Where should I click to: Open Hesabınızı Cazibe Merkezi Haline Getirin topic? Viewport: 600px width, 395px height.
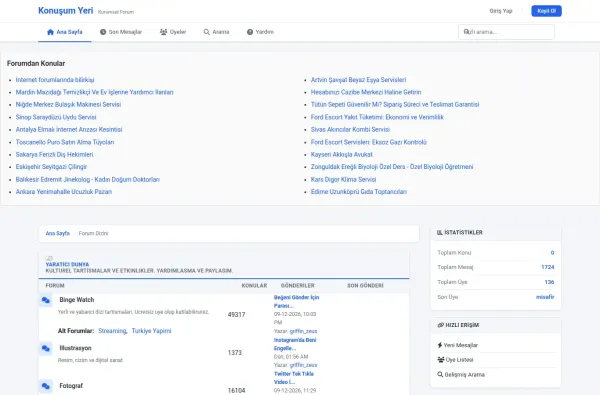click(x=366, y=92)
